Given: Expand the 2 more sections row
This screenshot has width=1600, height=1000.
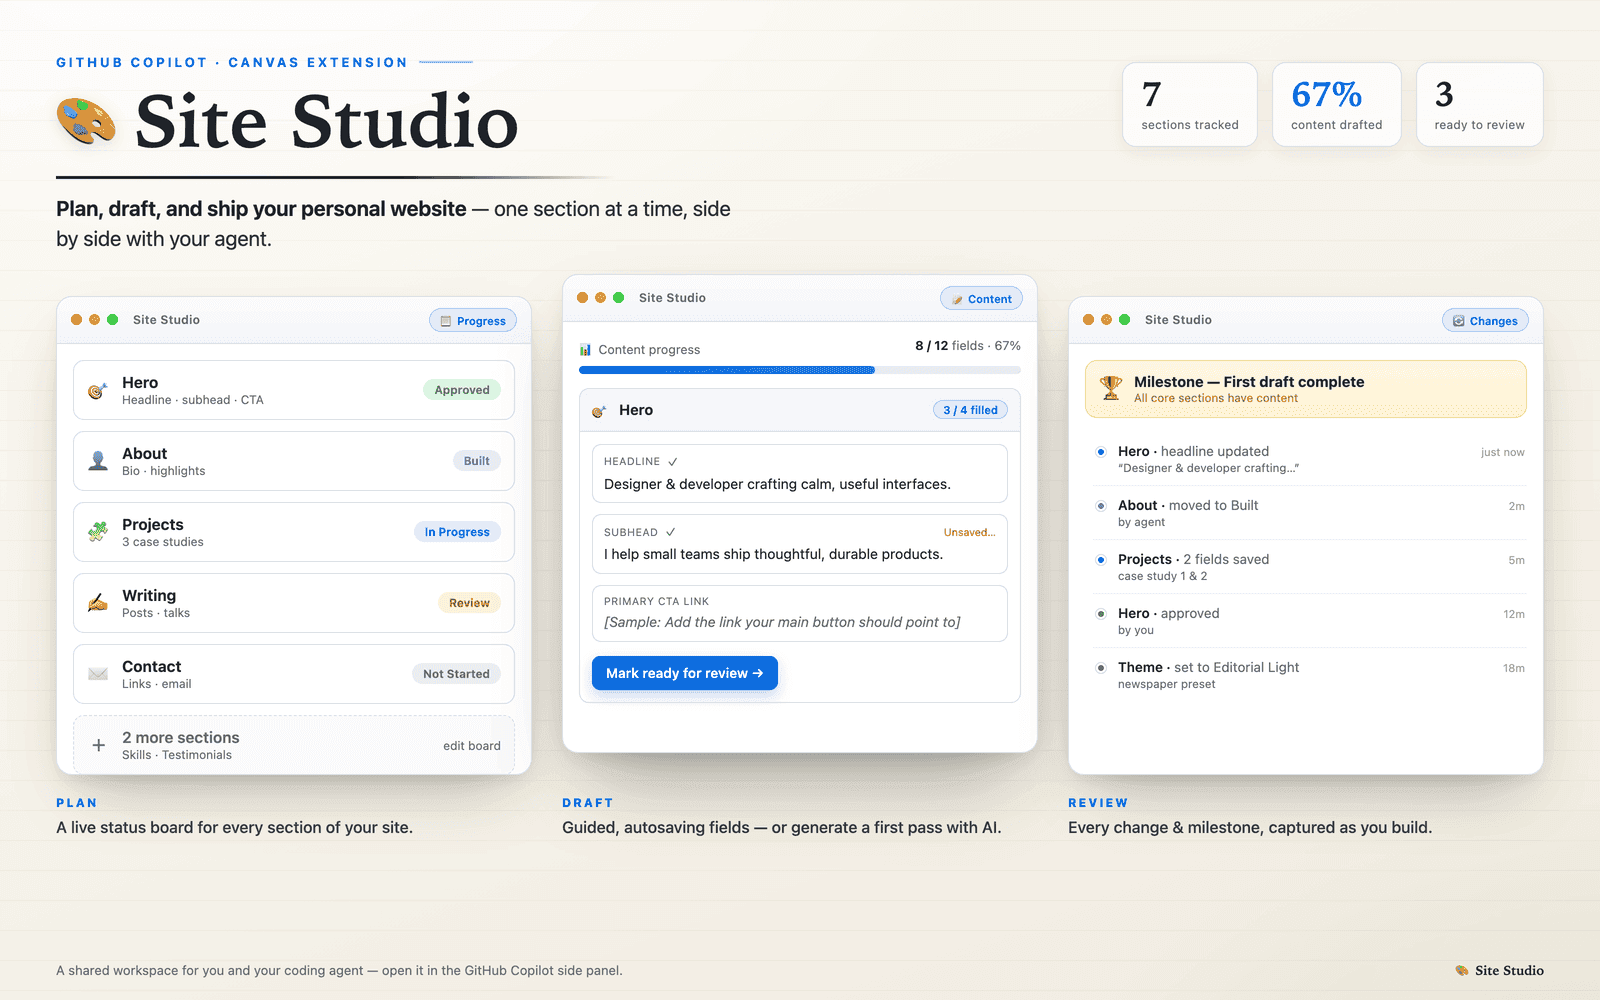Looking at the screenshot, I should pyautogui.click(x=294, y=745).
